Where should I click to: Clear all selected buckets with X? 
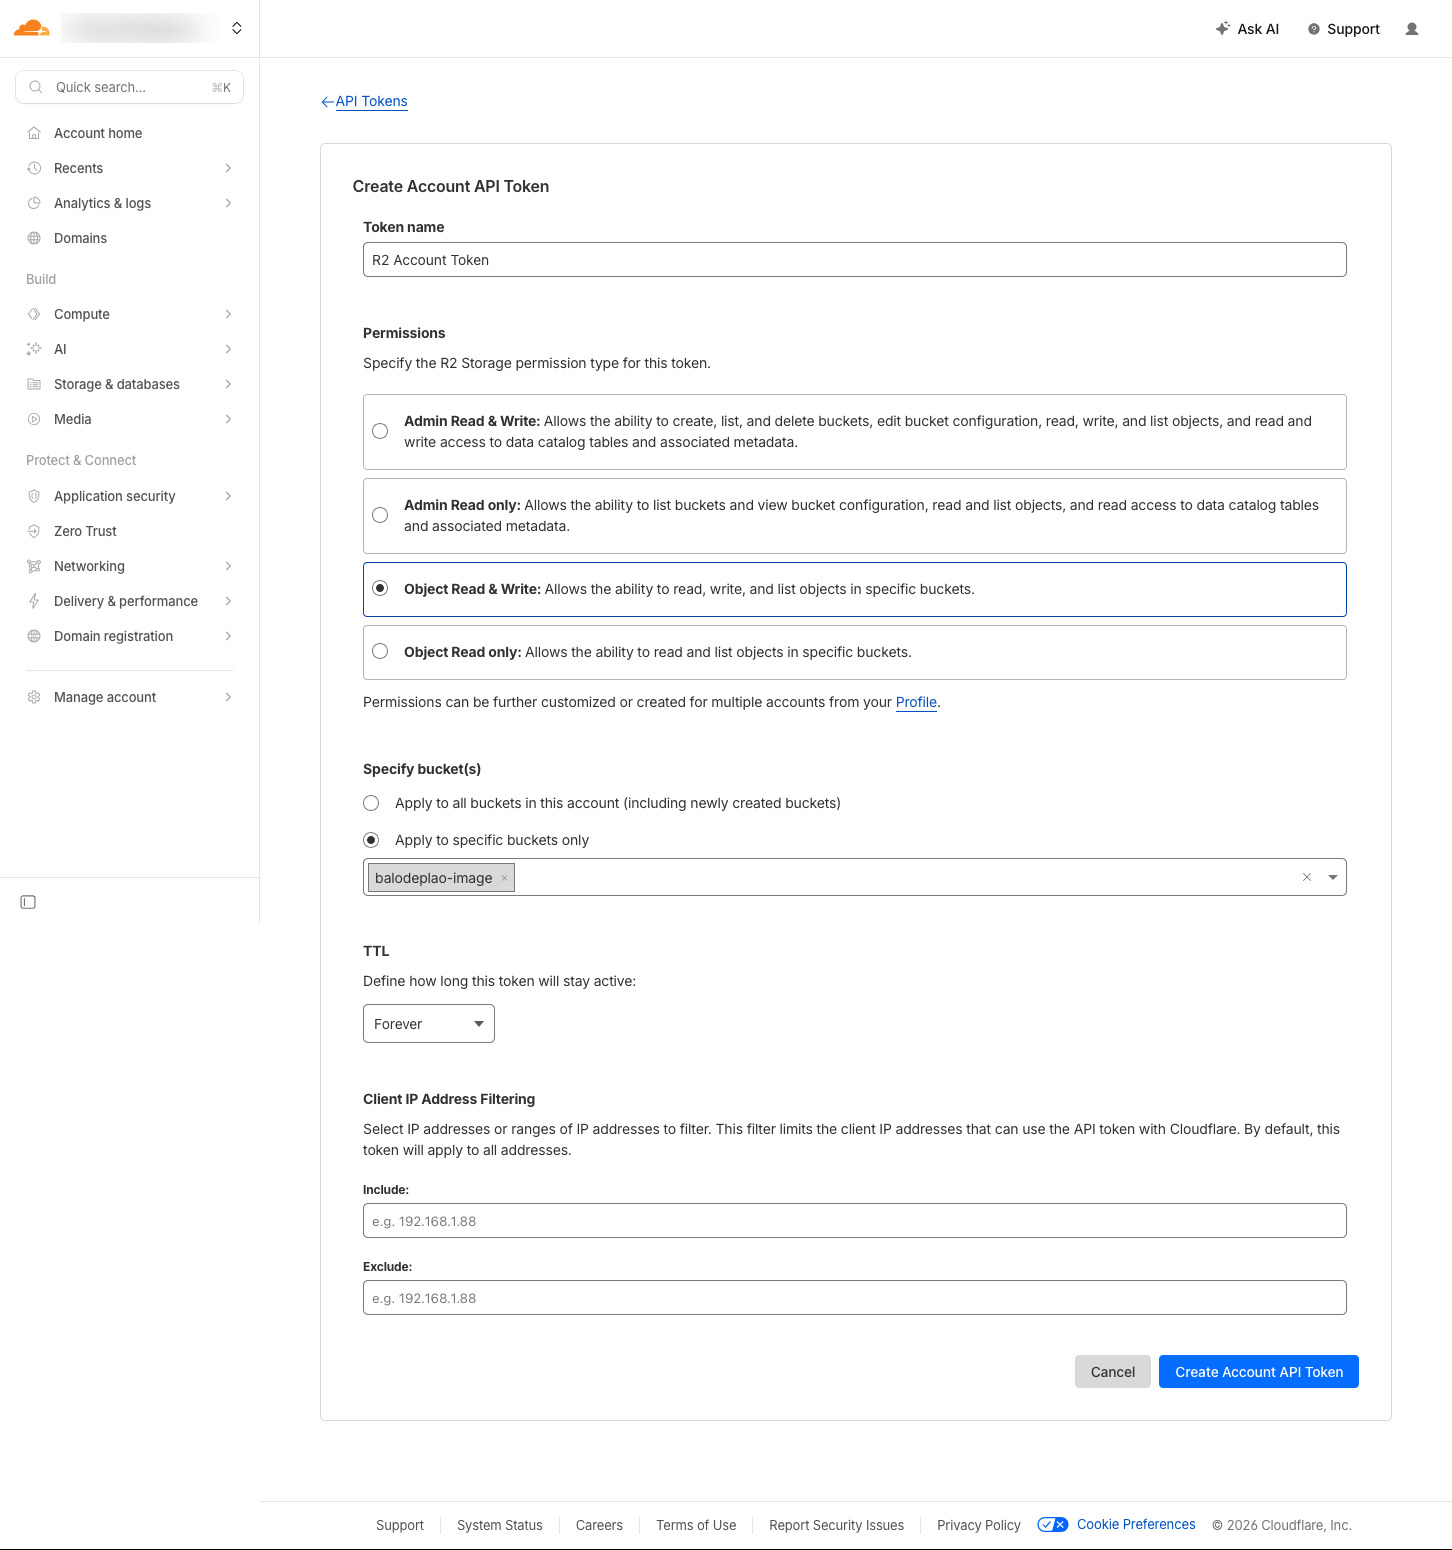[x=1306, y=877]
